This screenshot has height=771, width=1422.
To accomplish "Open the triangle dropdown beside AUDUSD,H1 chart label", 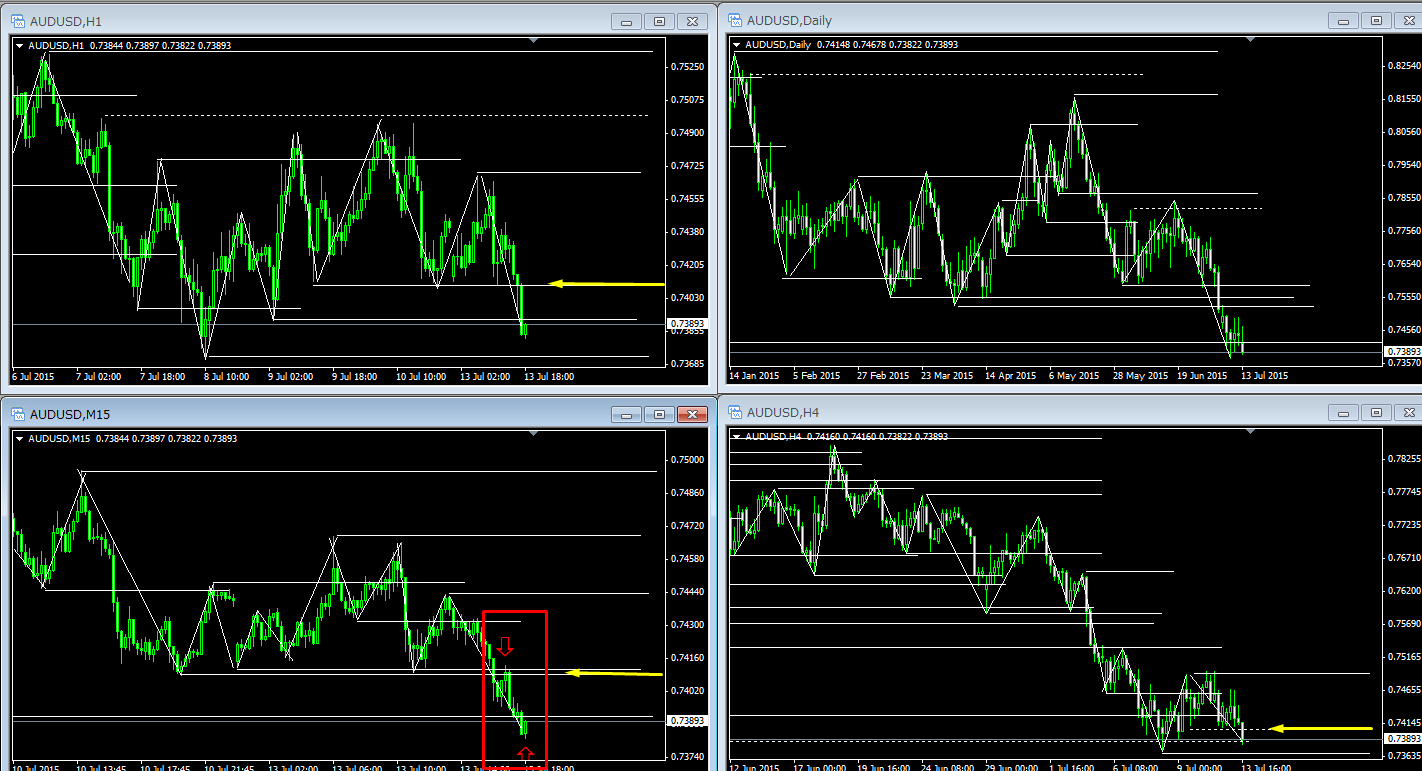I will [20, 45].
